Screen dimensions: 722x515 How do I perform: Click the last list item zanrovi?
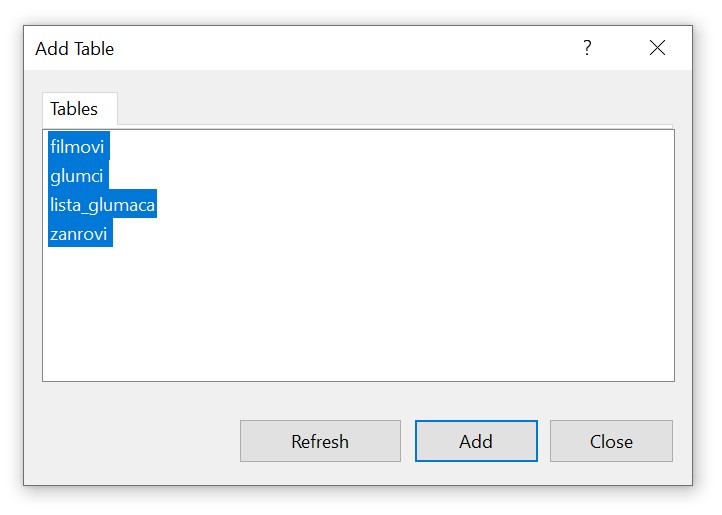pyautogui.click(x=80, y=234)
